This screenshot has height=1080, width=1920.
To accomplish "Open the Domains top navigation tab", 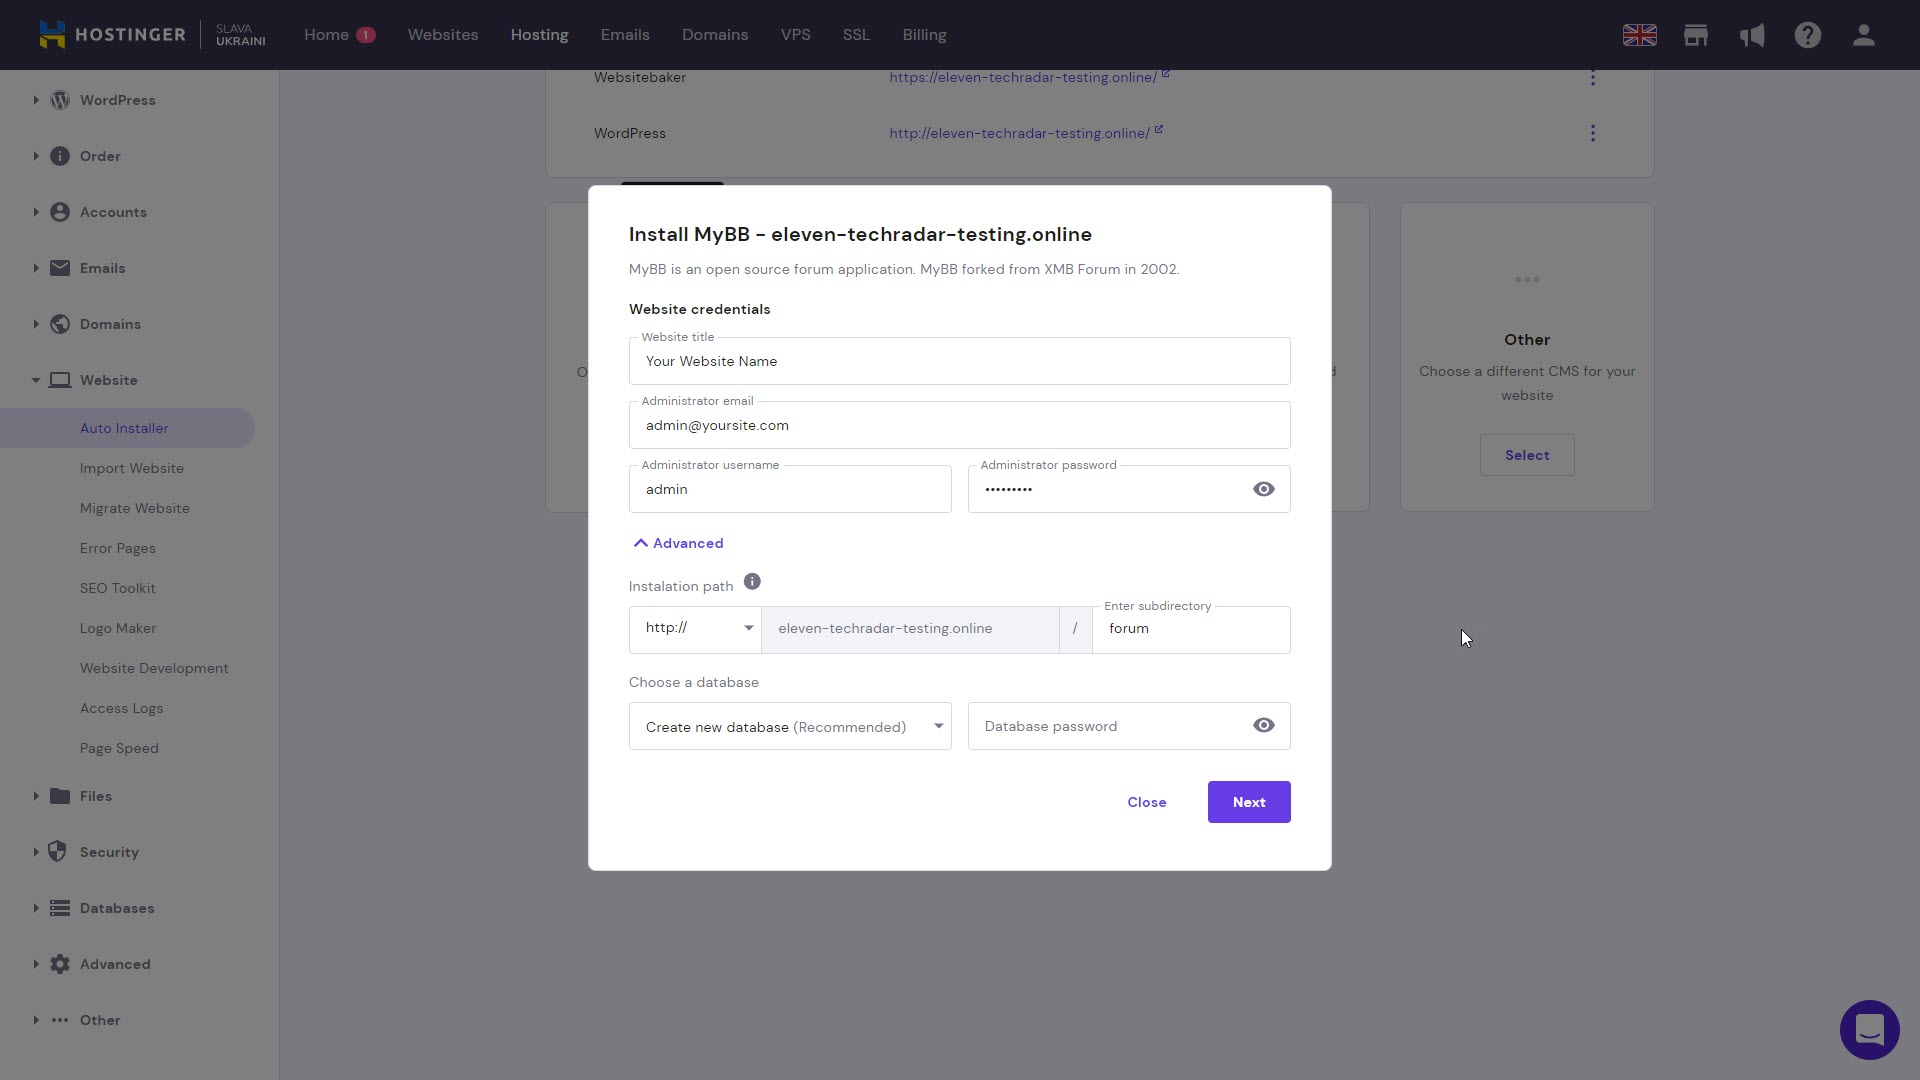I will coord(715,35).
